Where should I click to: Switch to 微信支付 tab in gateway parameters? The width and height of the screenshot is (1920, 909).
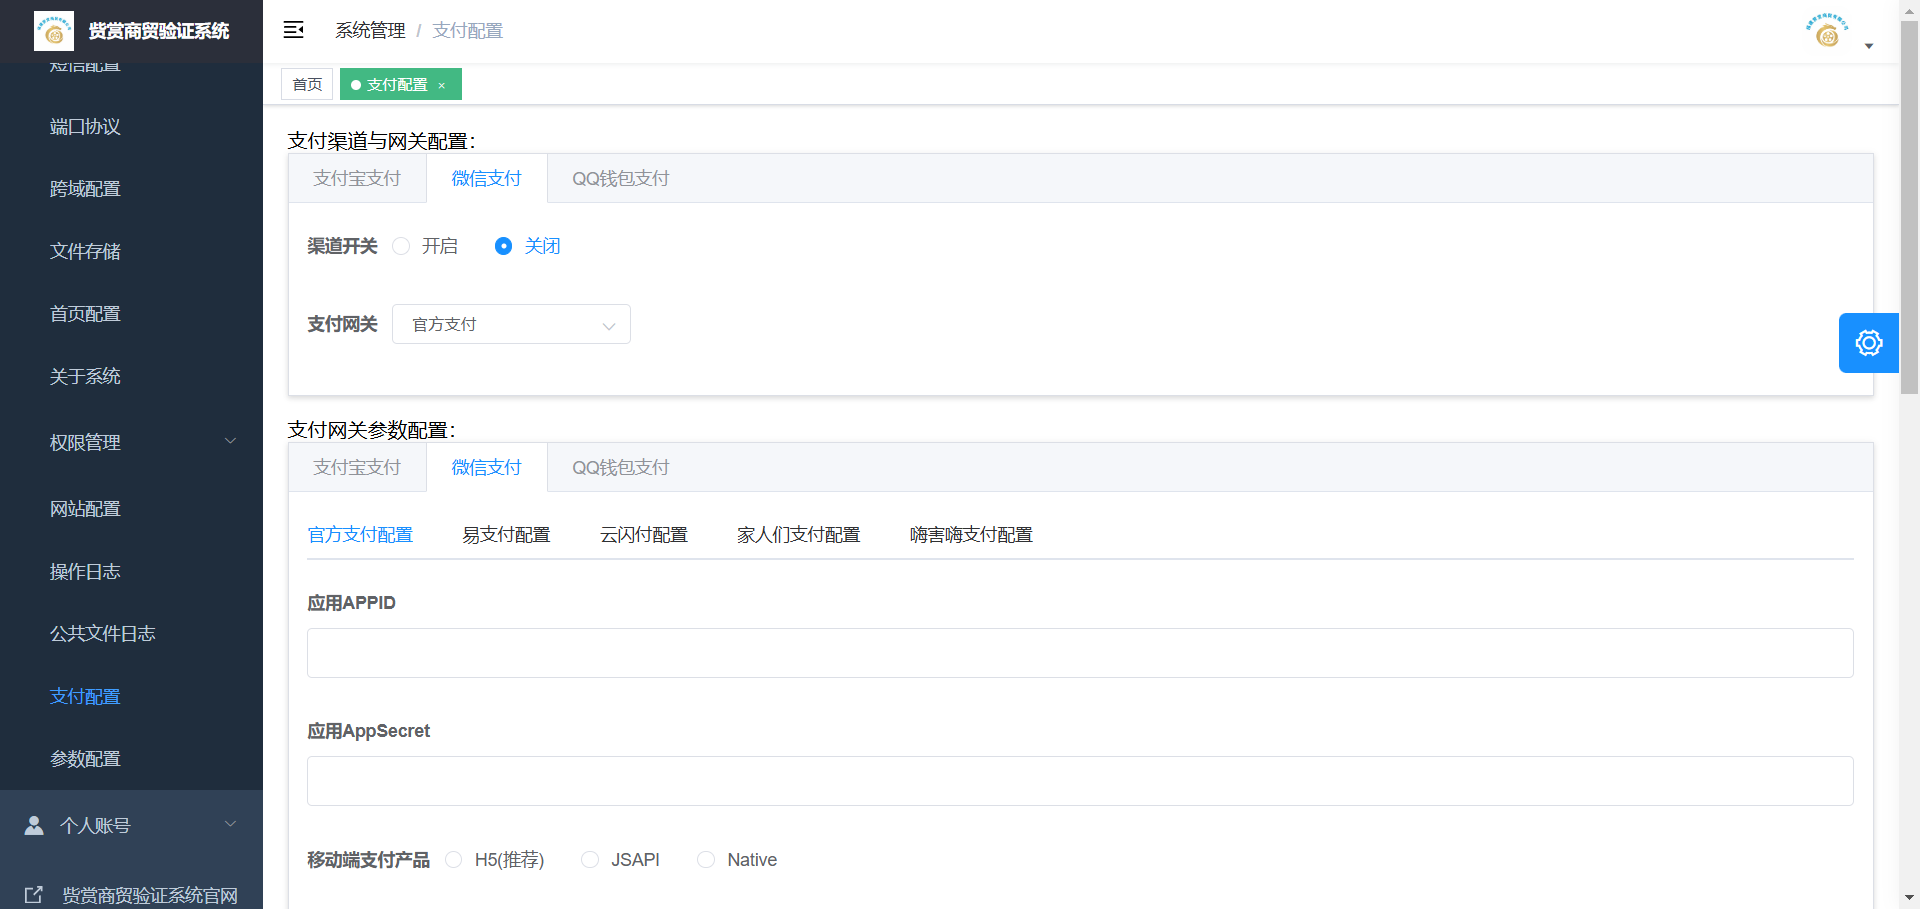click(487, 468)
